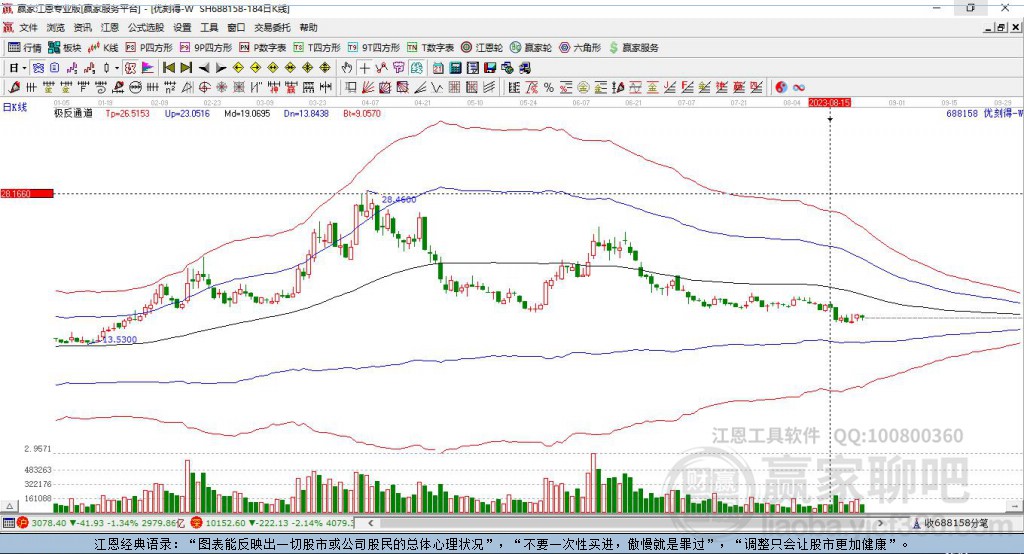Click the red circular target tool

point(204,87)
